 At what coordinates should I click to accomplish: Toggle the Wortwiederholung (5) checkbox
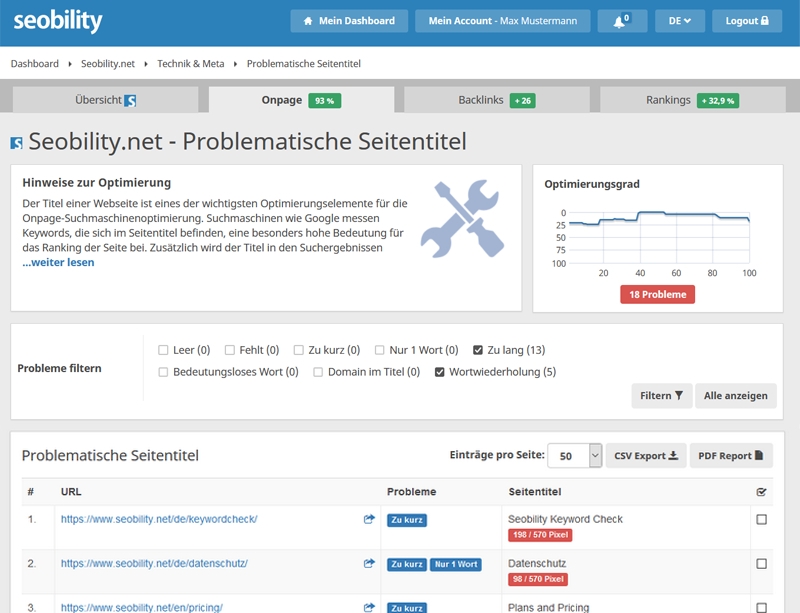point(441,372)
